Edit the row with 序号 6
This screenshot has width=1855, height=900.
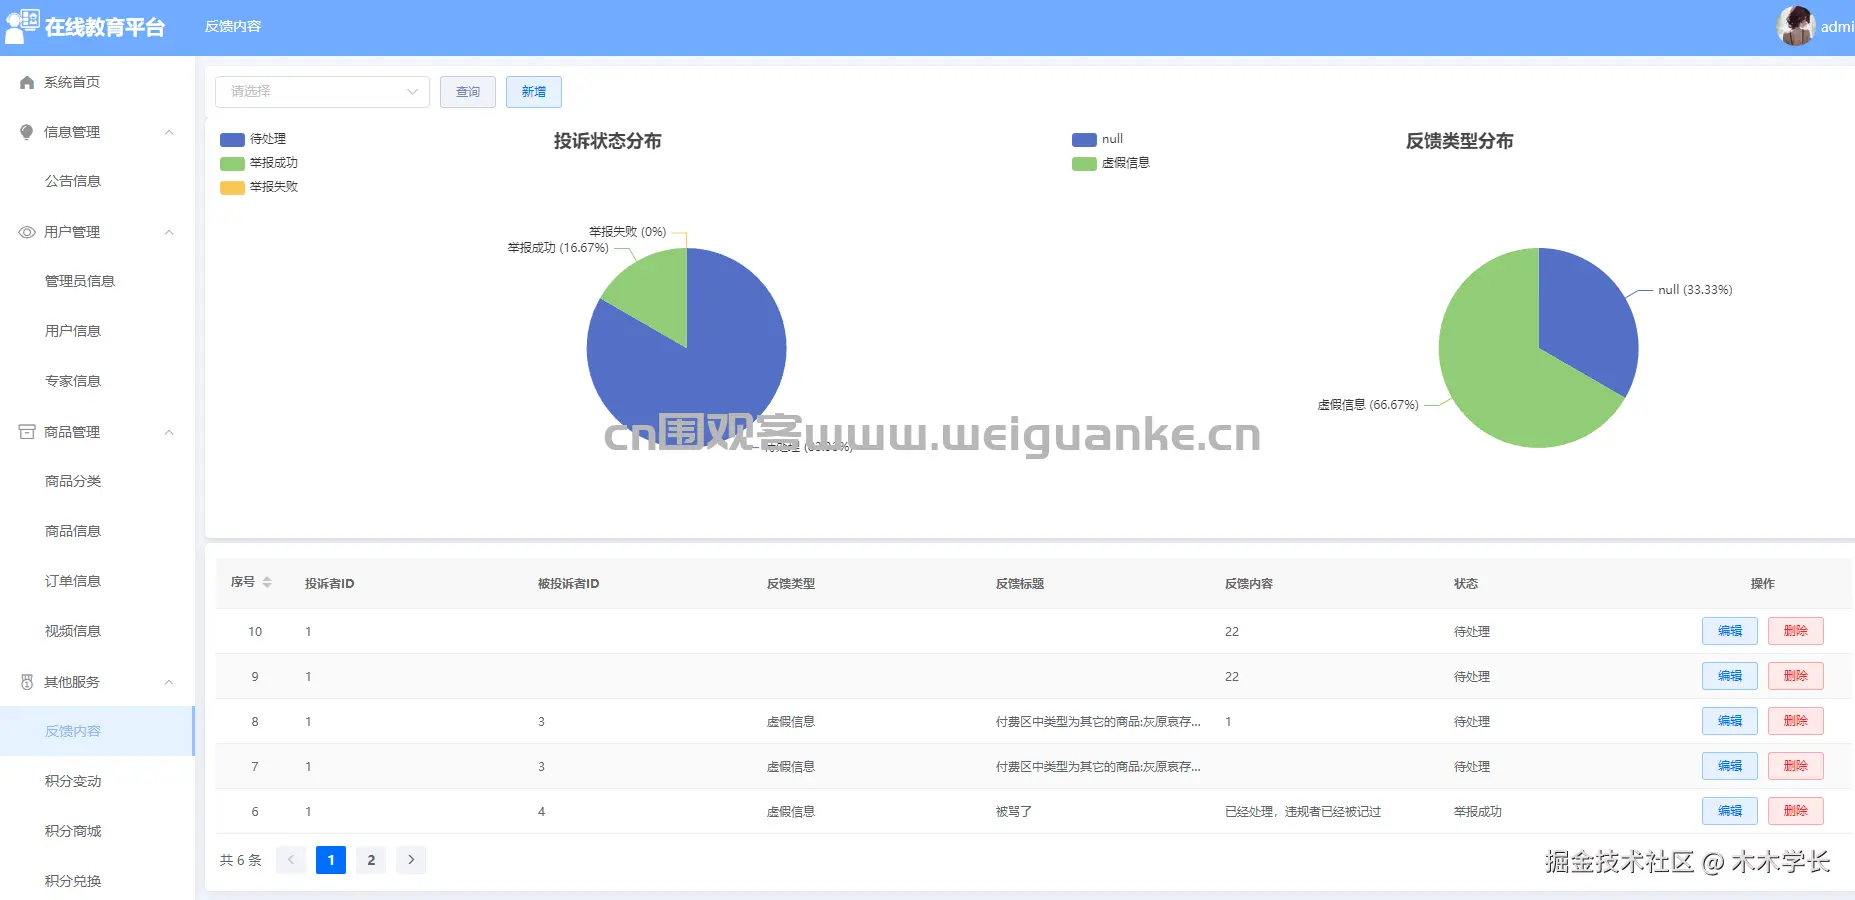click(x=1730, y=811)
